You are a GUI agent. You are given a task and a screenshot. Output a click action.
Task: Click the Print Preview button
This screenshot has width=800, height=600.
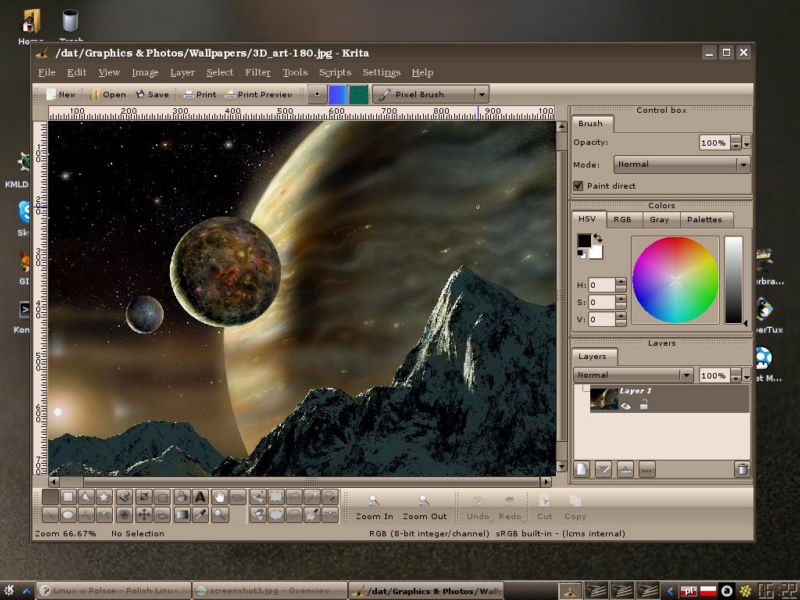[259, 94]
